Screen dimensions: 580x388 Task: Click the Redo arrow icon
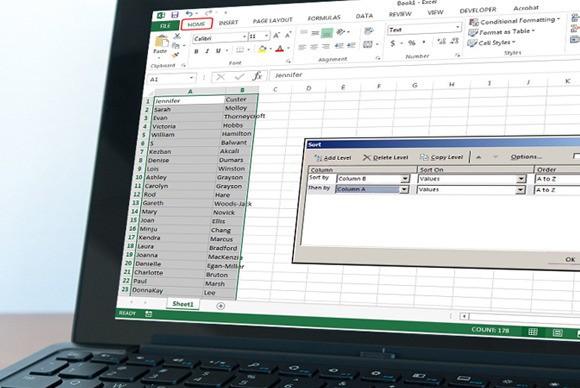point(209,13)
